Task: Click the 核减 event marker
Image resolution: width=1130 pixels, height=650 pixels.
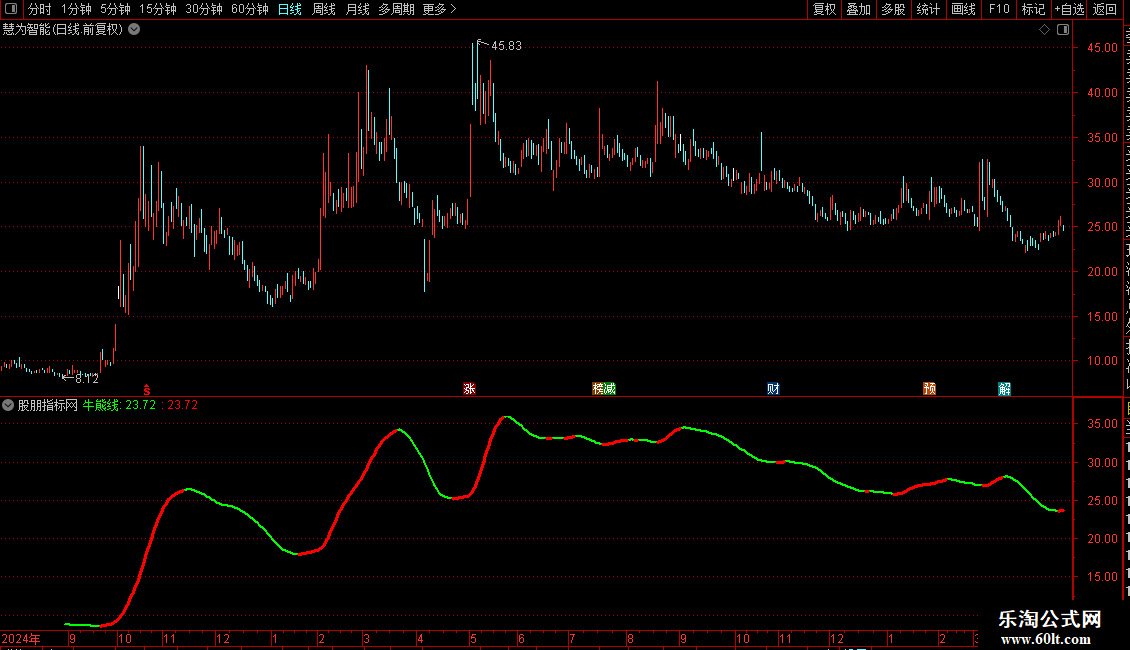Action: coord(604,389)
